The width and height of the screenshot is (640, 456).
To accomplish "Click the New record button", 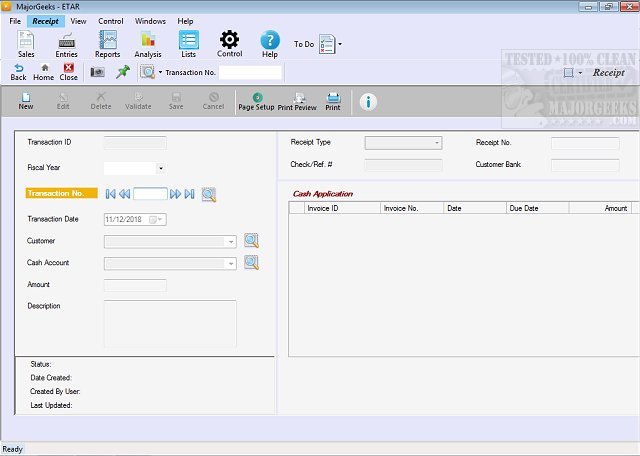I will tap(26, 101).
